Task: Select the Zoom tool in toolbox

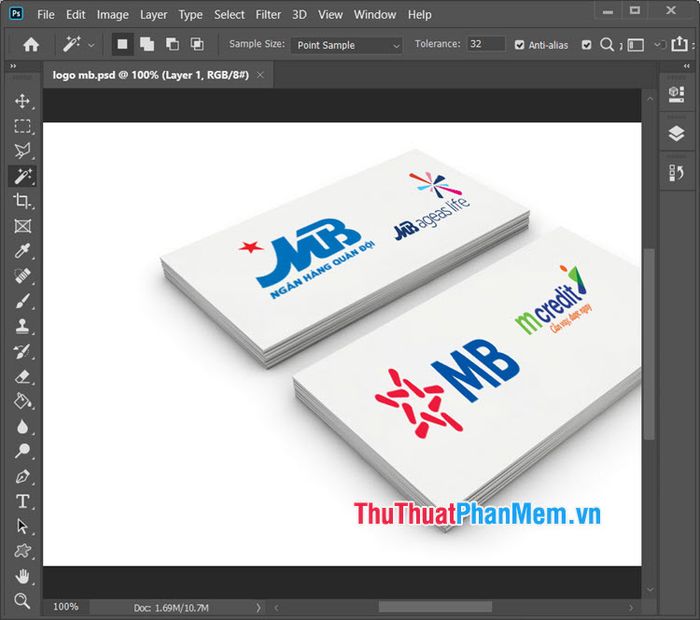Action: [22, 601]
